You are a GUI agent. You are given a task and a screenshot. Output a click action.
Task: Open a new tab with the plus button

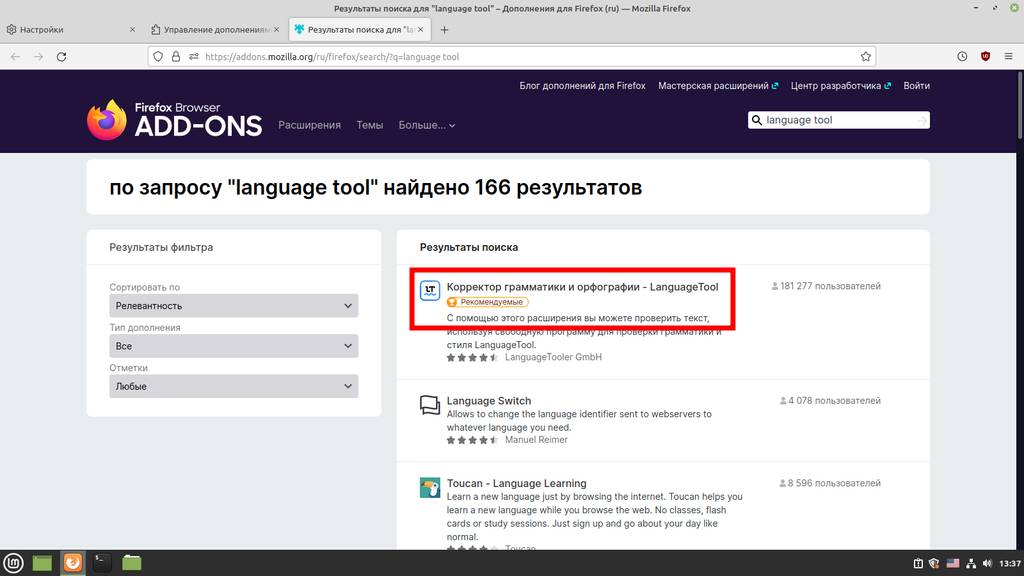[x=445, y=30]
